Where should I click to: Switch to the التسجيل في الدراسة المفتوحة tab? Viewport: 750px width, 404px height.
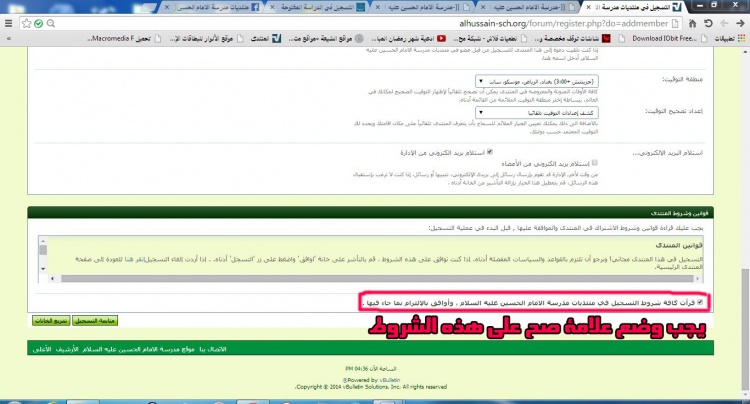(318, 7)
